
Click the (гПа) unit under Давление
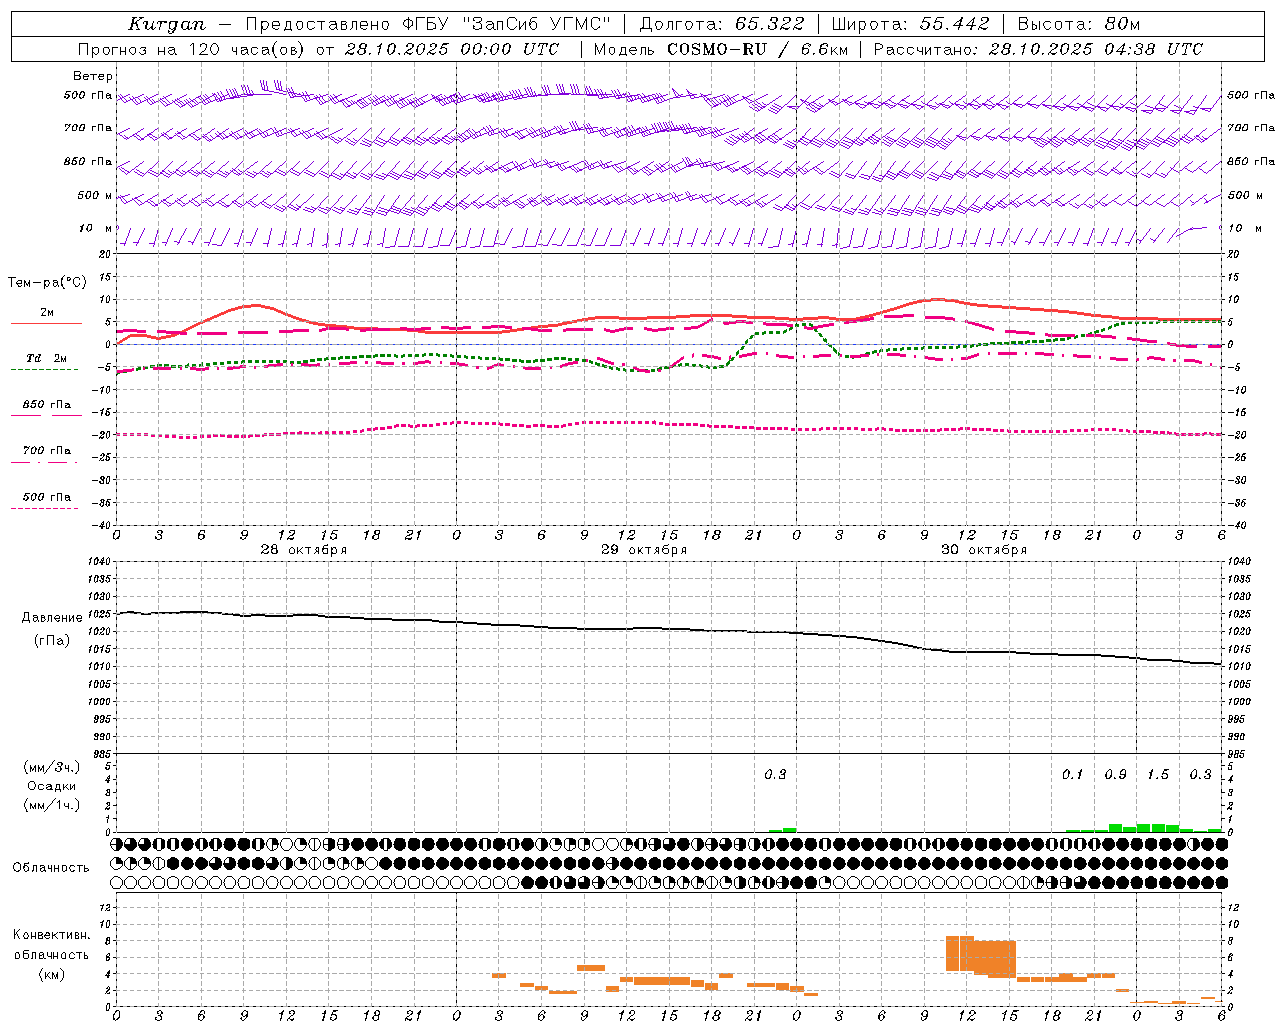tap(52, 641)
